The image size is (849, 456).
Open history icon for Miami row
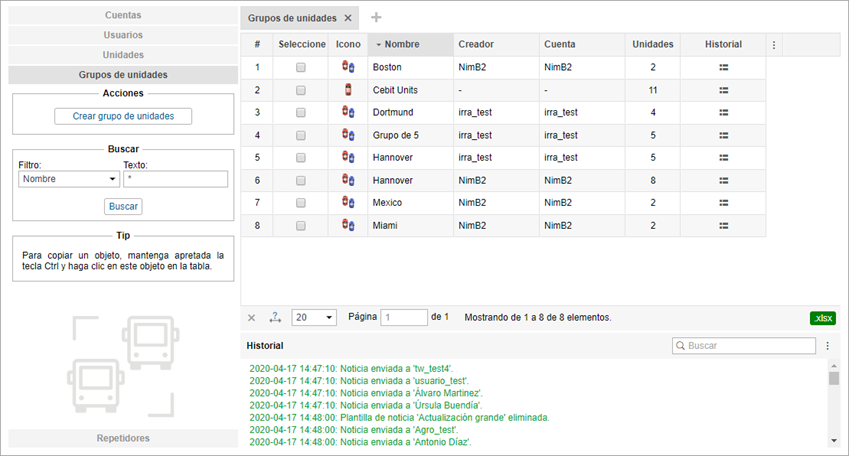(x=723, y=225)
